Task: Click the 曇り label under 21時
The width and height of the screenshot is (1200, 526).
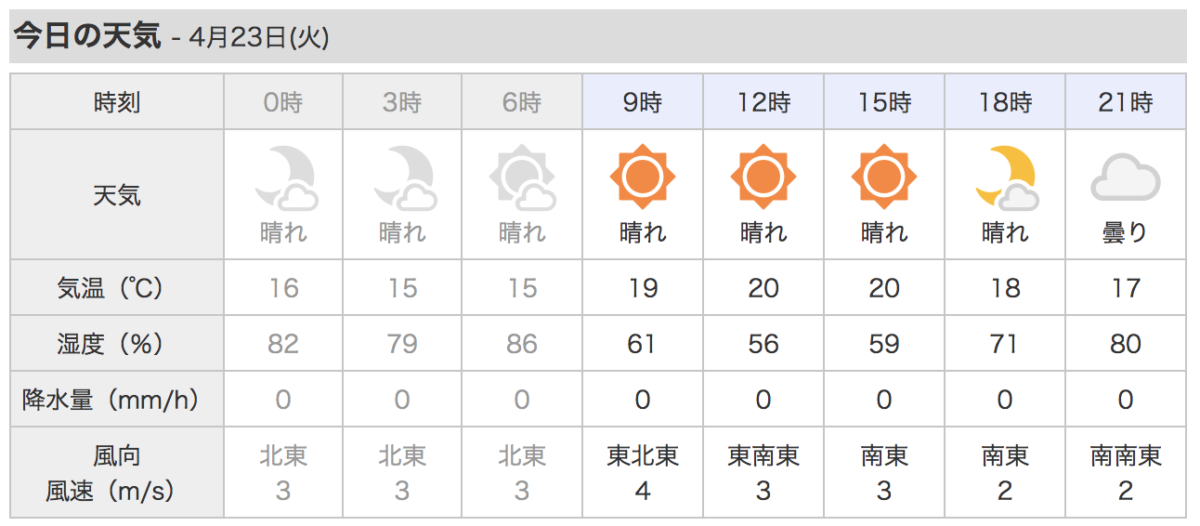Action: [x=1126, y=233]
